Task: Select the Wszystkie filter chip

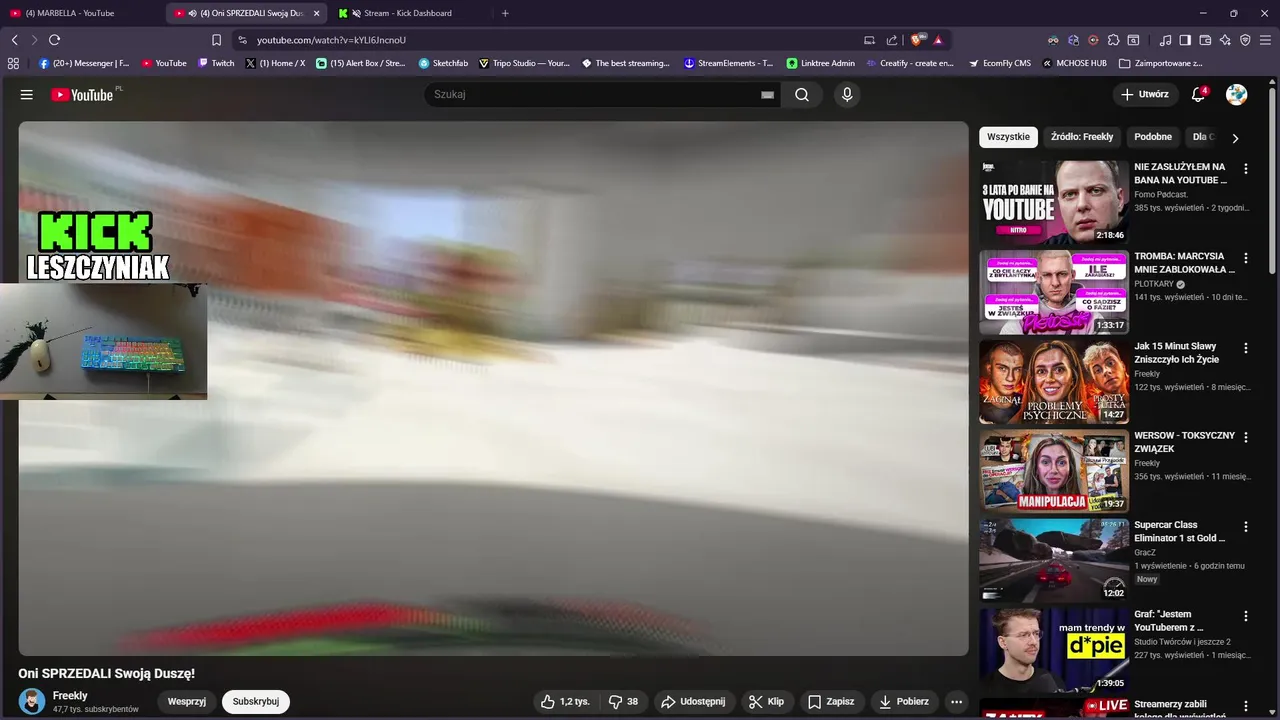Action: tap(1008, 137)
